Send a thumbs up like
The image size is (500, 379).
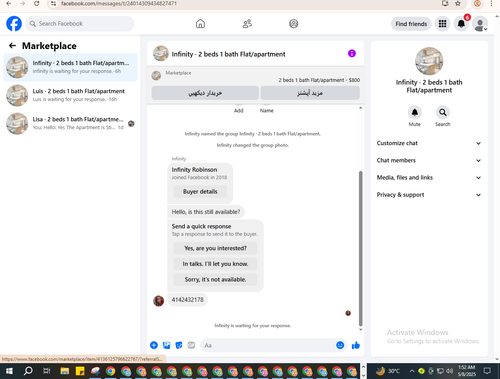[x=356, y=345]
